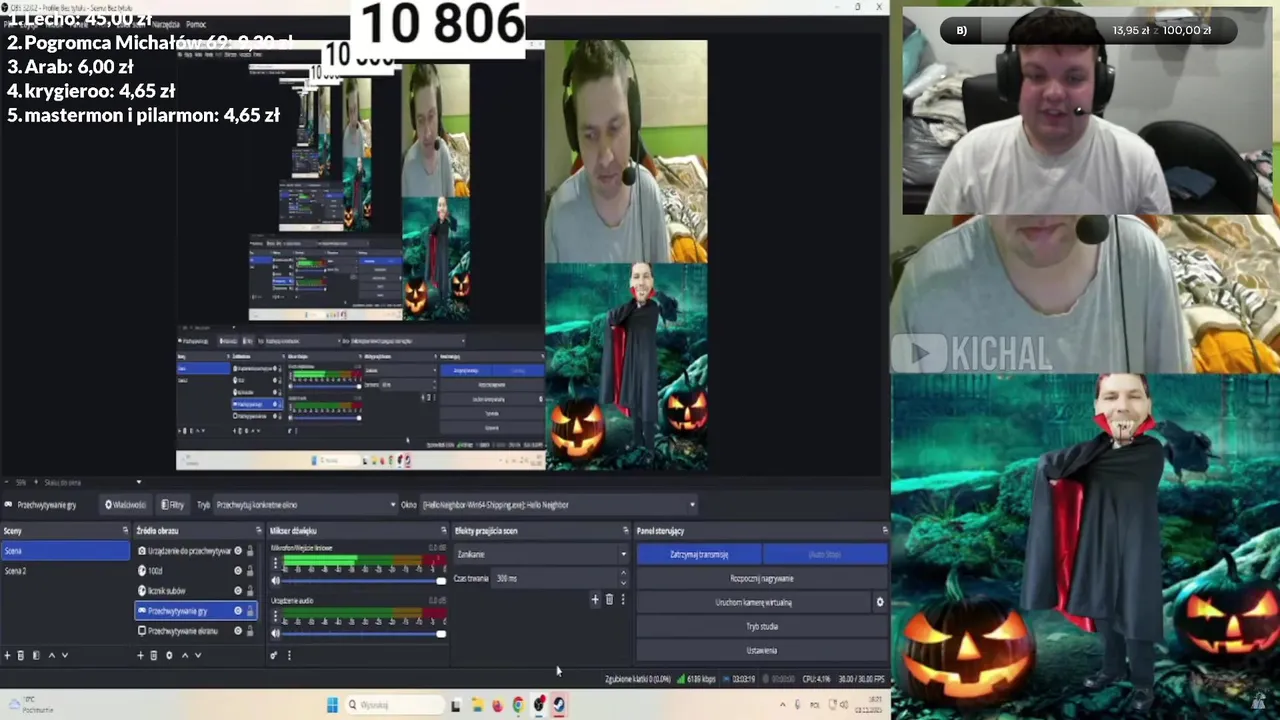Viewport: 1280px width, 720px height.
Task: Open advanced audio properties gears icon
Action: (273, 655)
